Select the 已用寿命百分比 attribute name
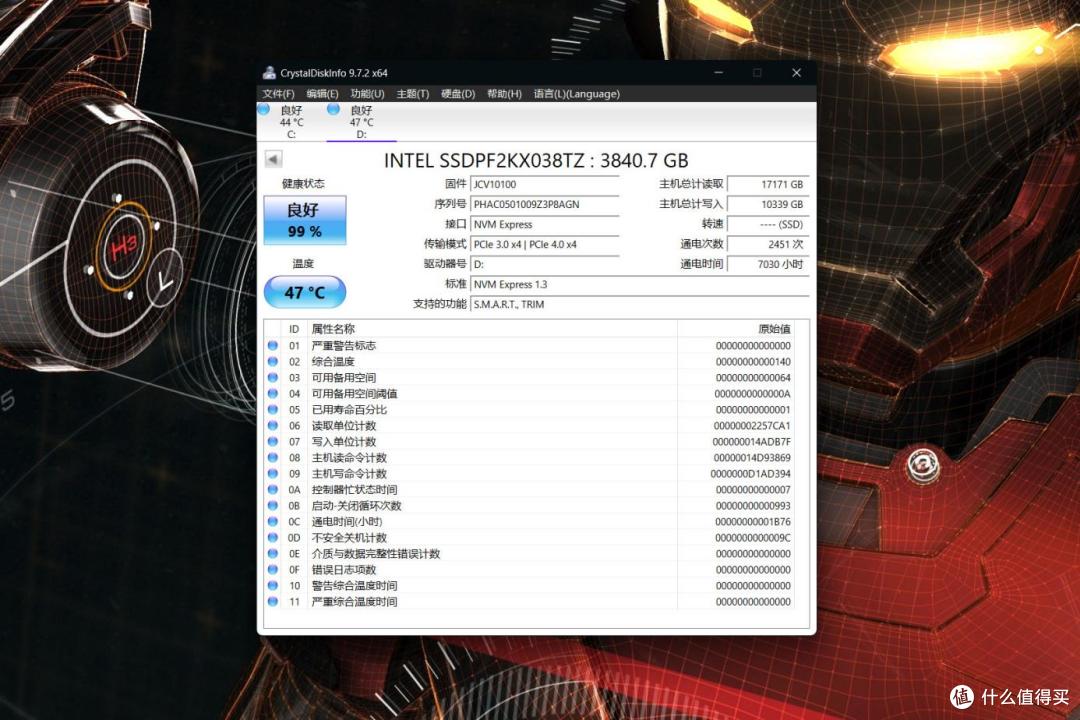The height and width of the screenshot is (720, 1080). pyautogui.click(x=349, y=409)
